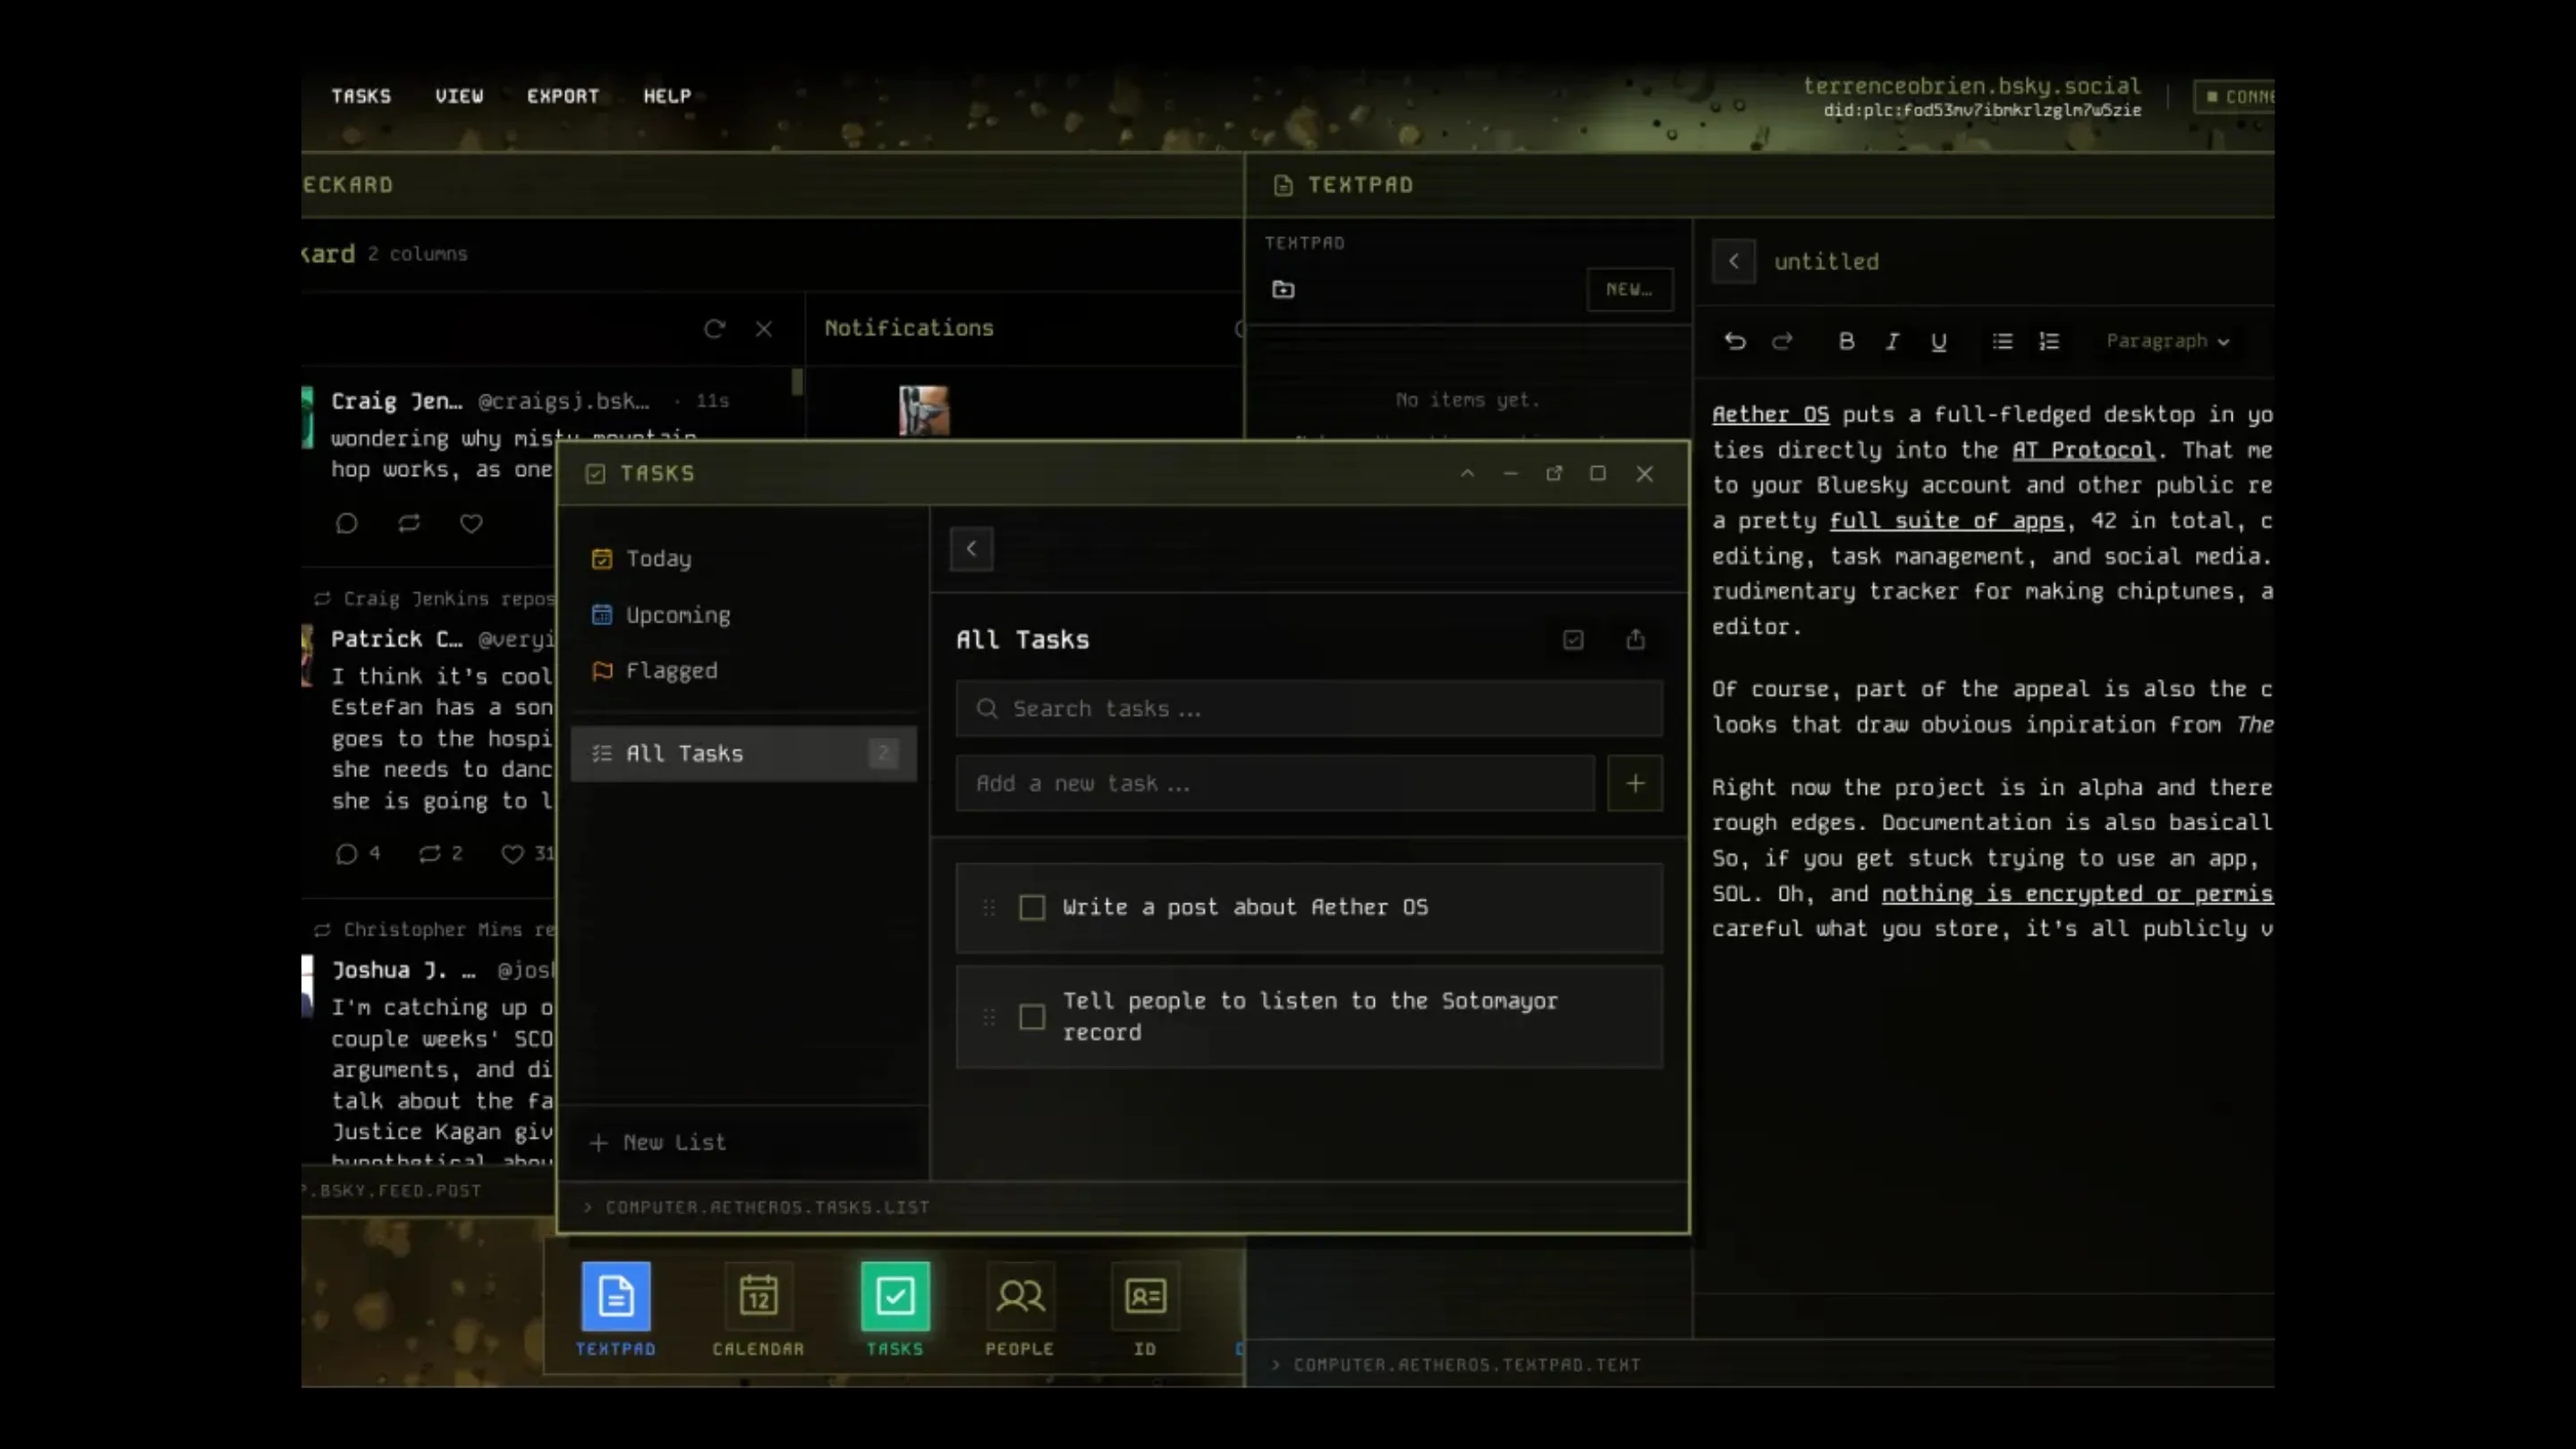
Task: Collapse the Tasks window with the up chevron
Action: click(1467, 473)
